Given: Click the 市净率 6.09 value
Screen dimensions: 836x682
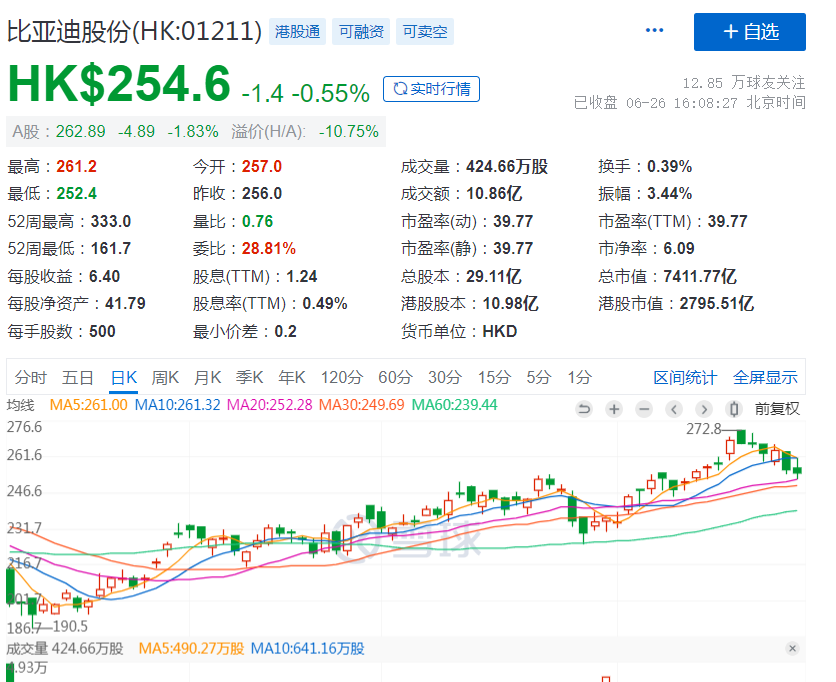Looking at the screenshot, I should [x=679, y=248].
